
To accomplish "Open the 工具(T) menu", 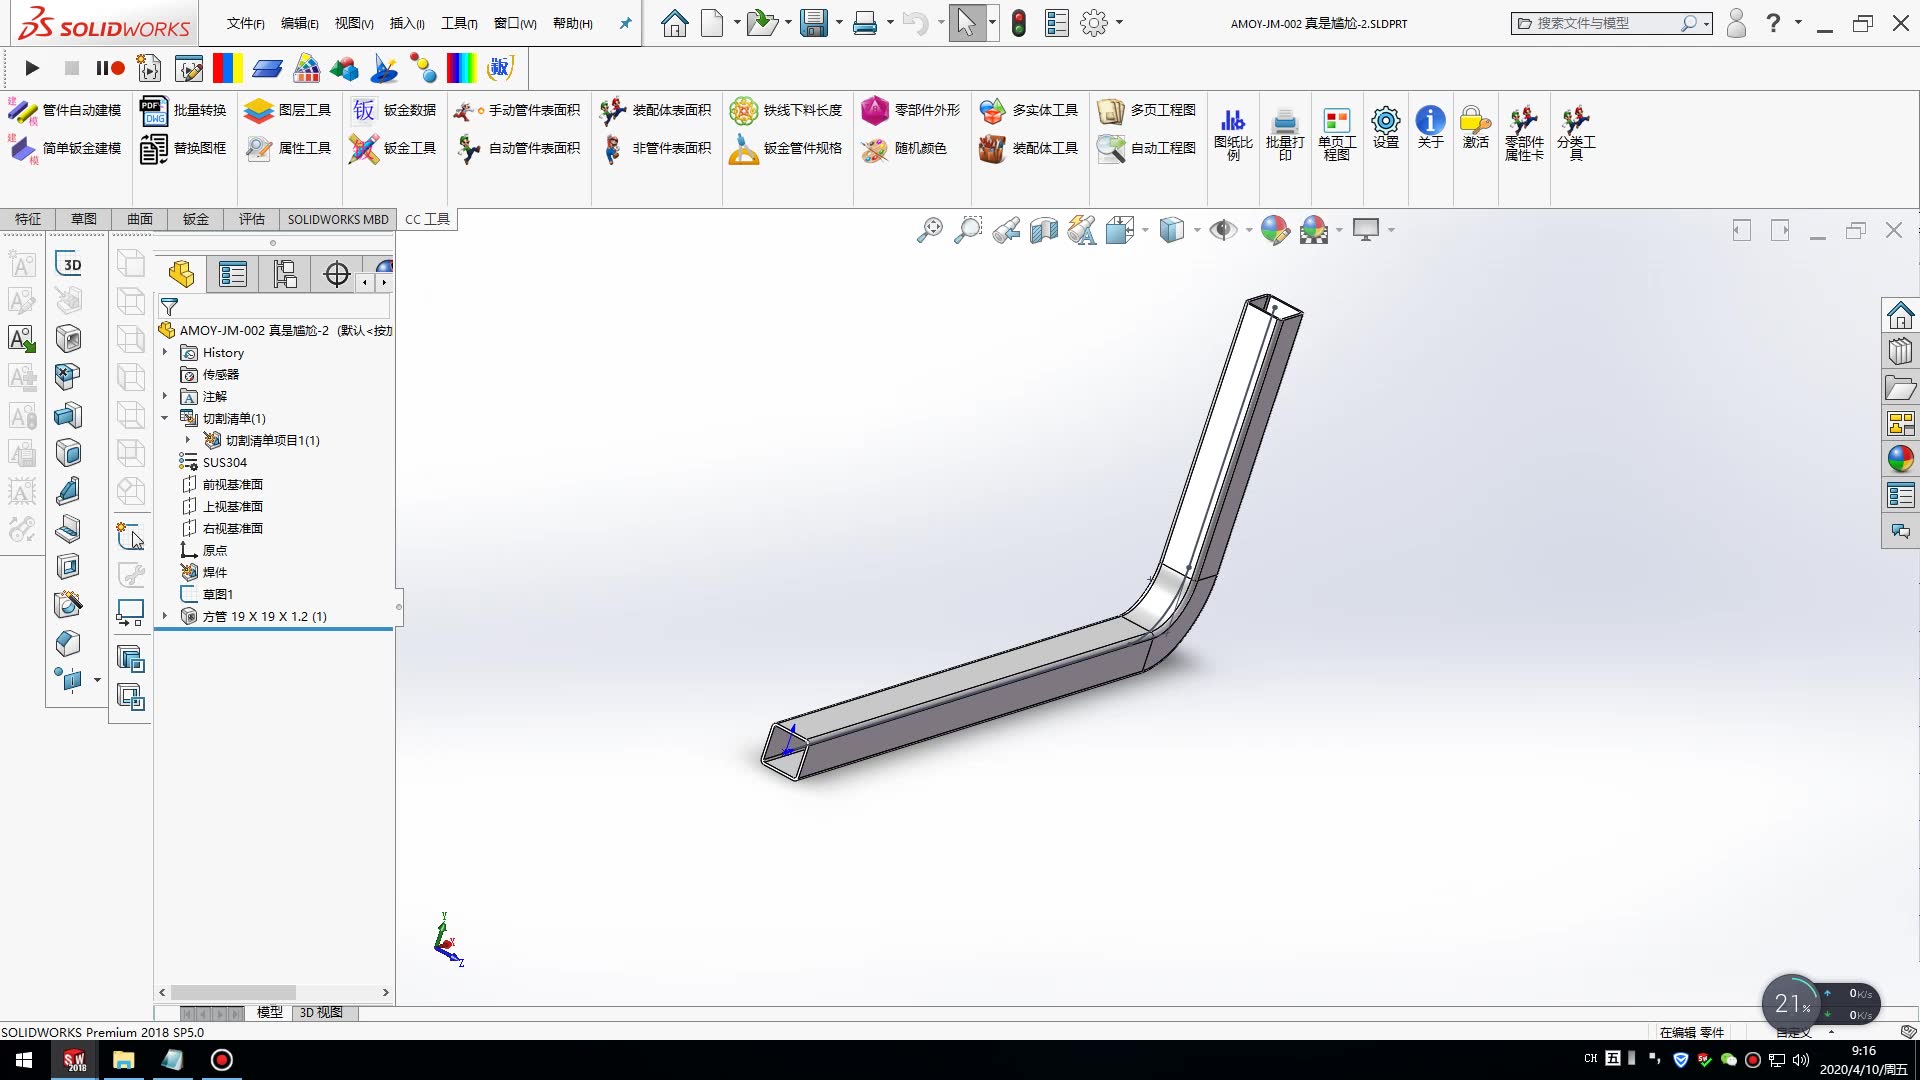I will [459, 23].
